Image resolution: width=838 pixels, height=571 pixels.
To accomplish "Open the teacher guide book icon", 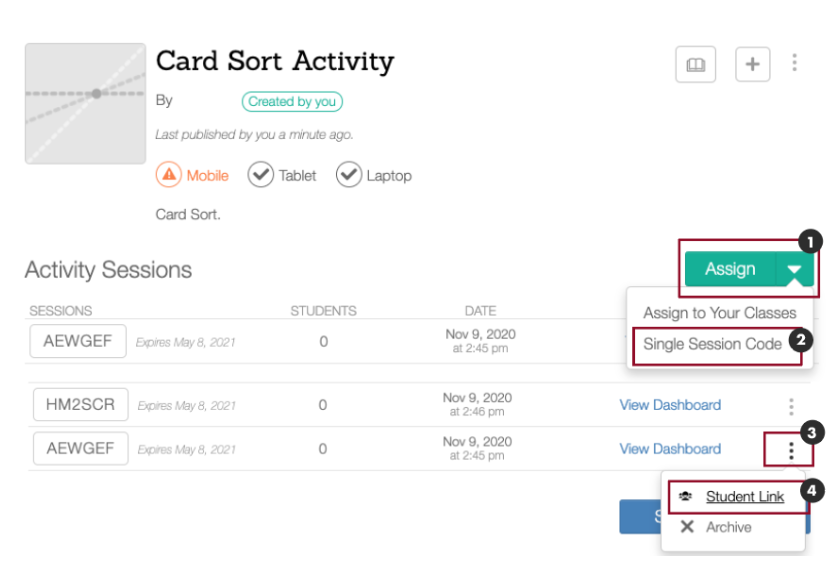I will point(695,65).
